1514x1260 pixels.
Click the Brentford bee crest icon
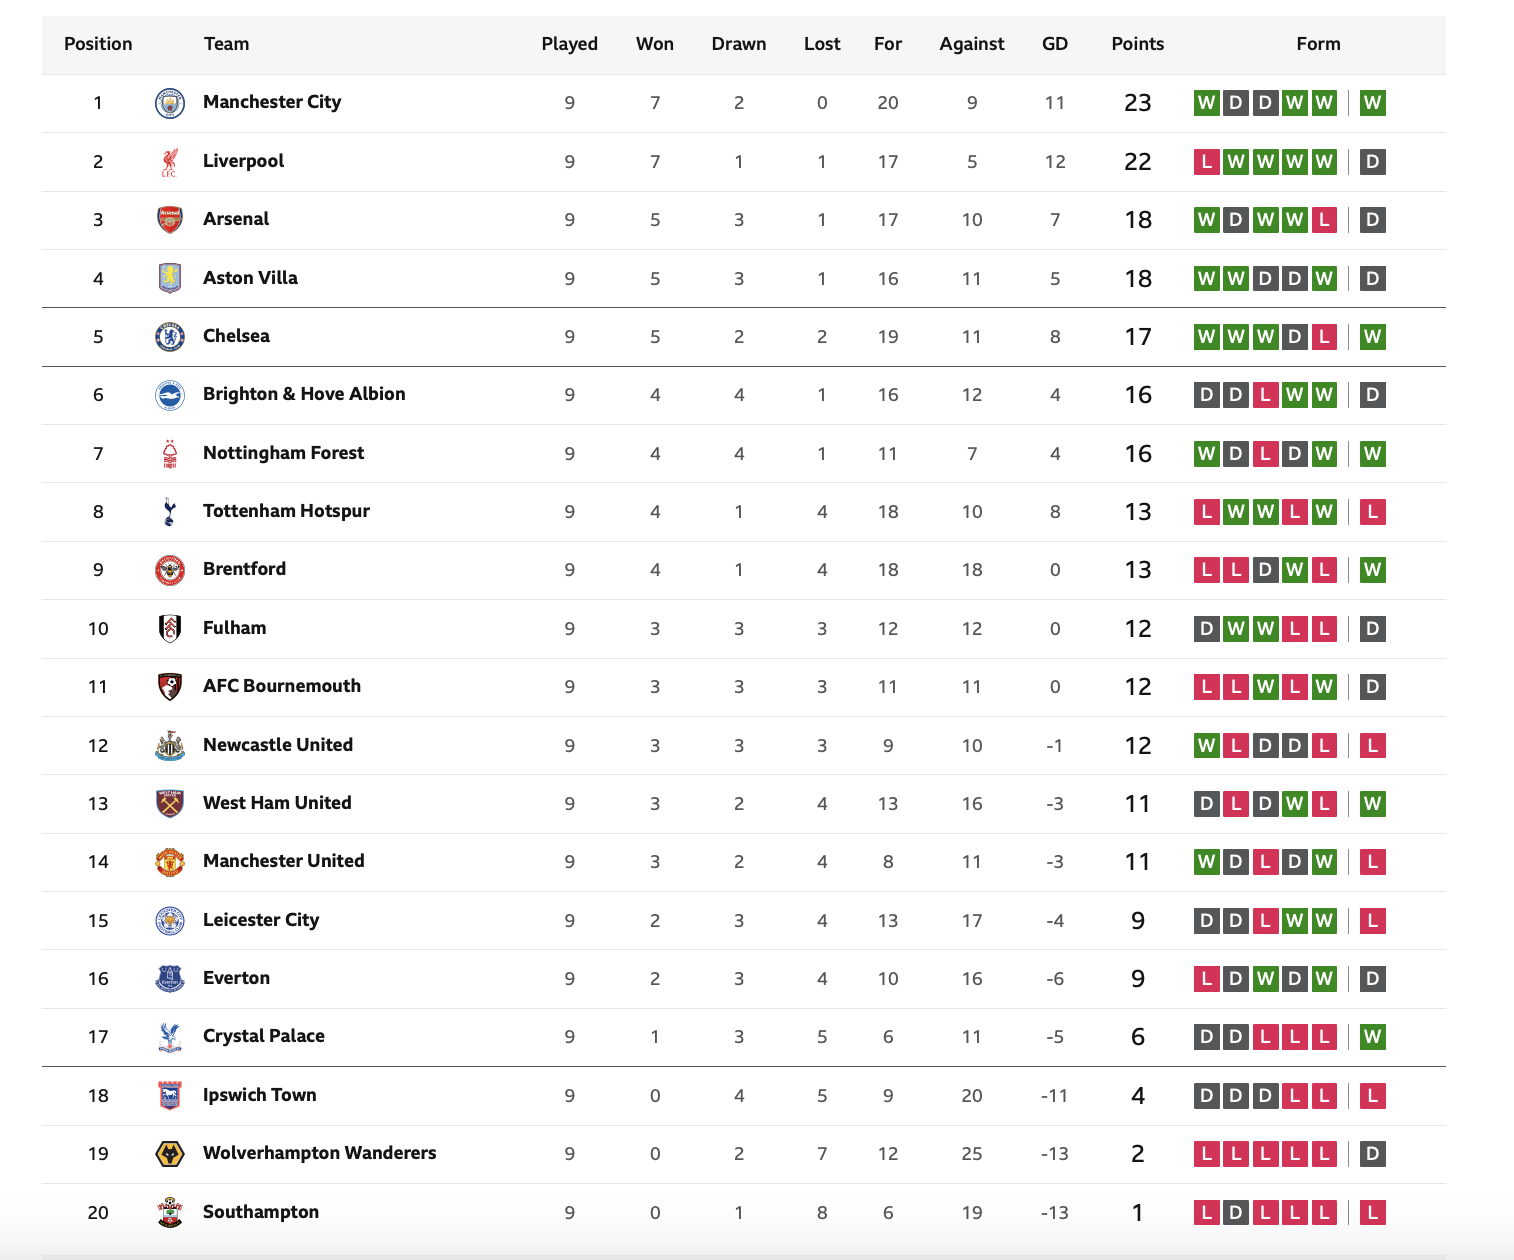click(170, 570)
